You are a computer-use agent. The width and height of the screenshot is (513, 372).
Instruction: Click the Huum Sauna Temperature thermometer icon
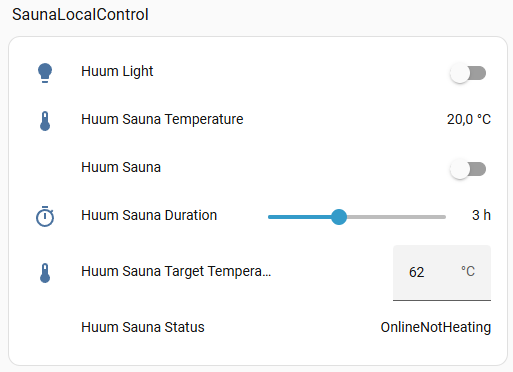pos(45,121)
